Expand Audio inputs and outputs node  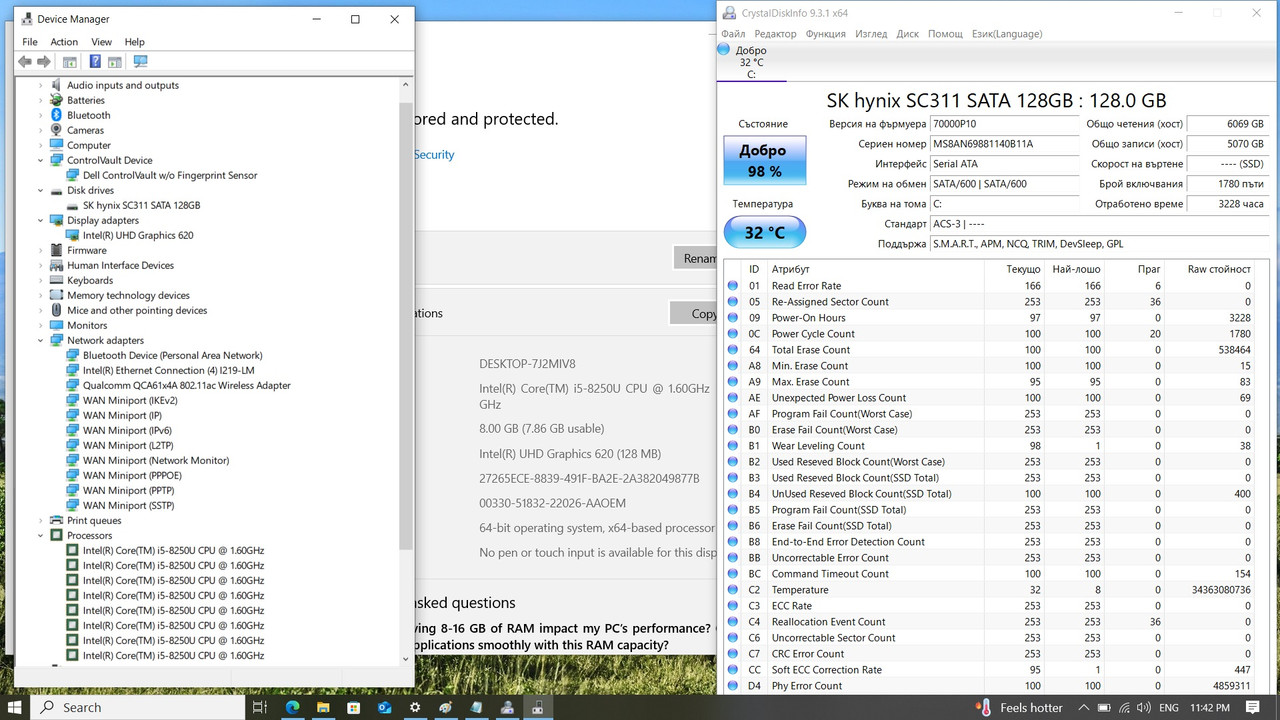tap(41, 85)
